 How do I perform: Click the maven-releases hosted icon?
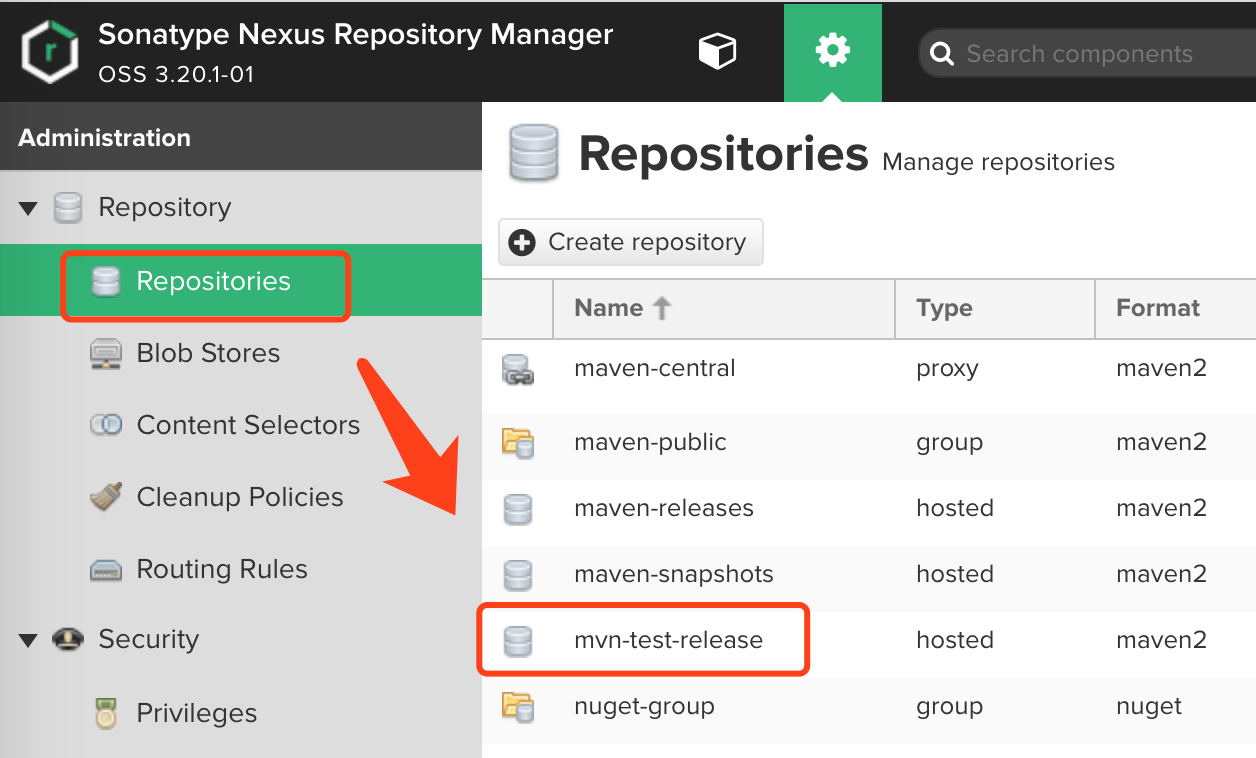point(517,509)
